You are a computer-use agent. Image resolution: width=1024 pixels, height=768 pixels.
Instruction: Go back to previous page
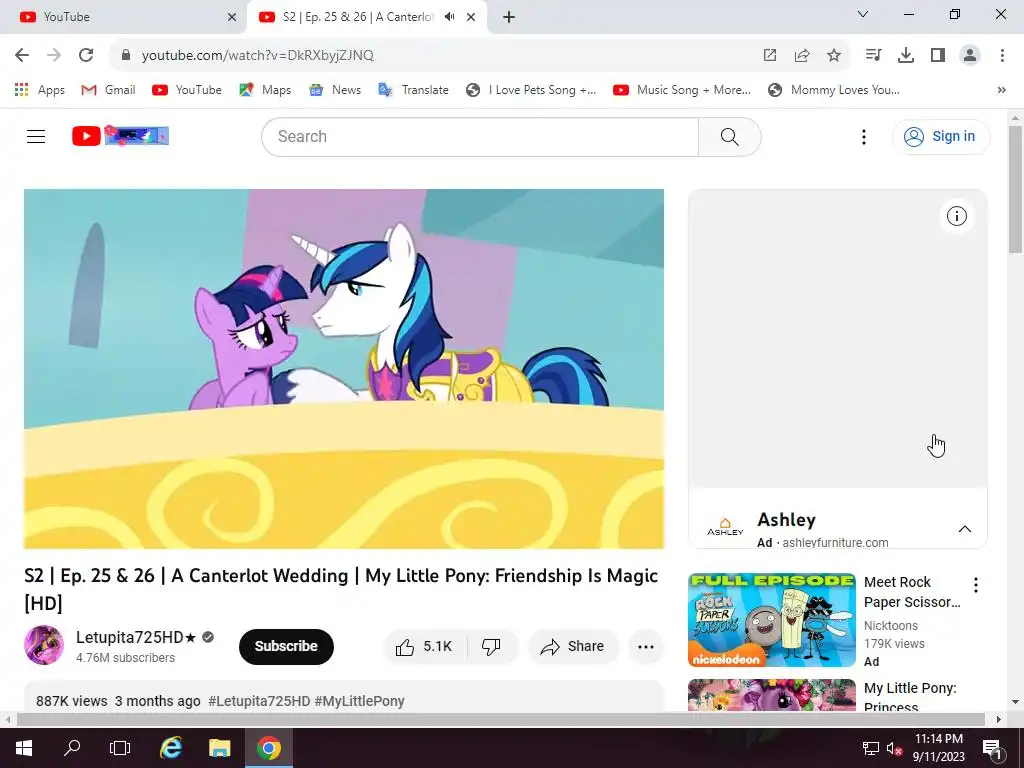click(x=22, y=55)
